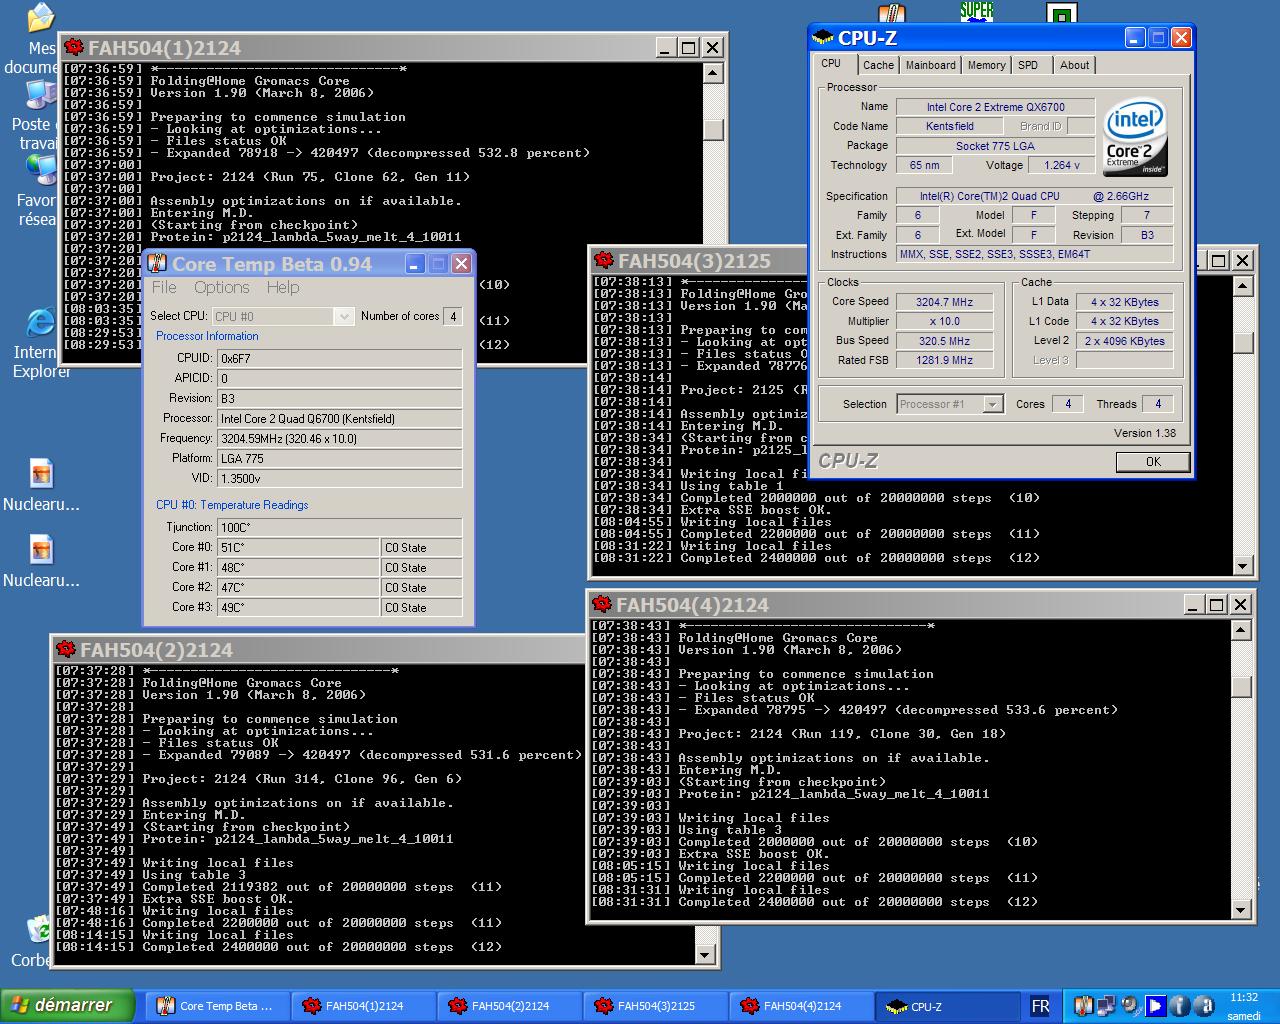Open the Options menu in Core Temp

click(221, 287)
